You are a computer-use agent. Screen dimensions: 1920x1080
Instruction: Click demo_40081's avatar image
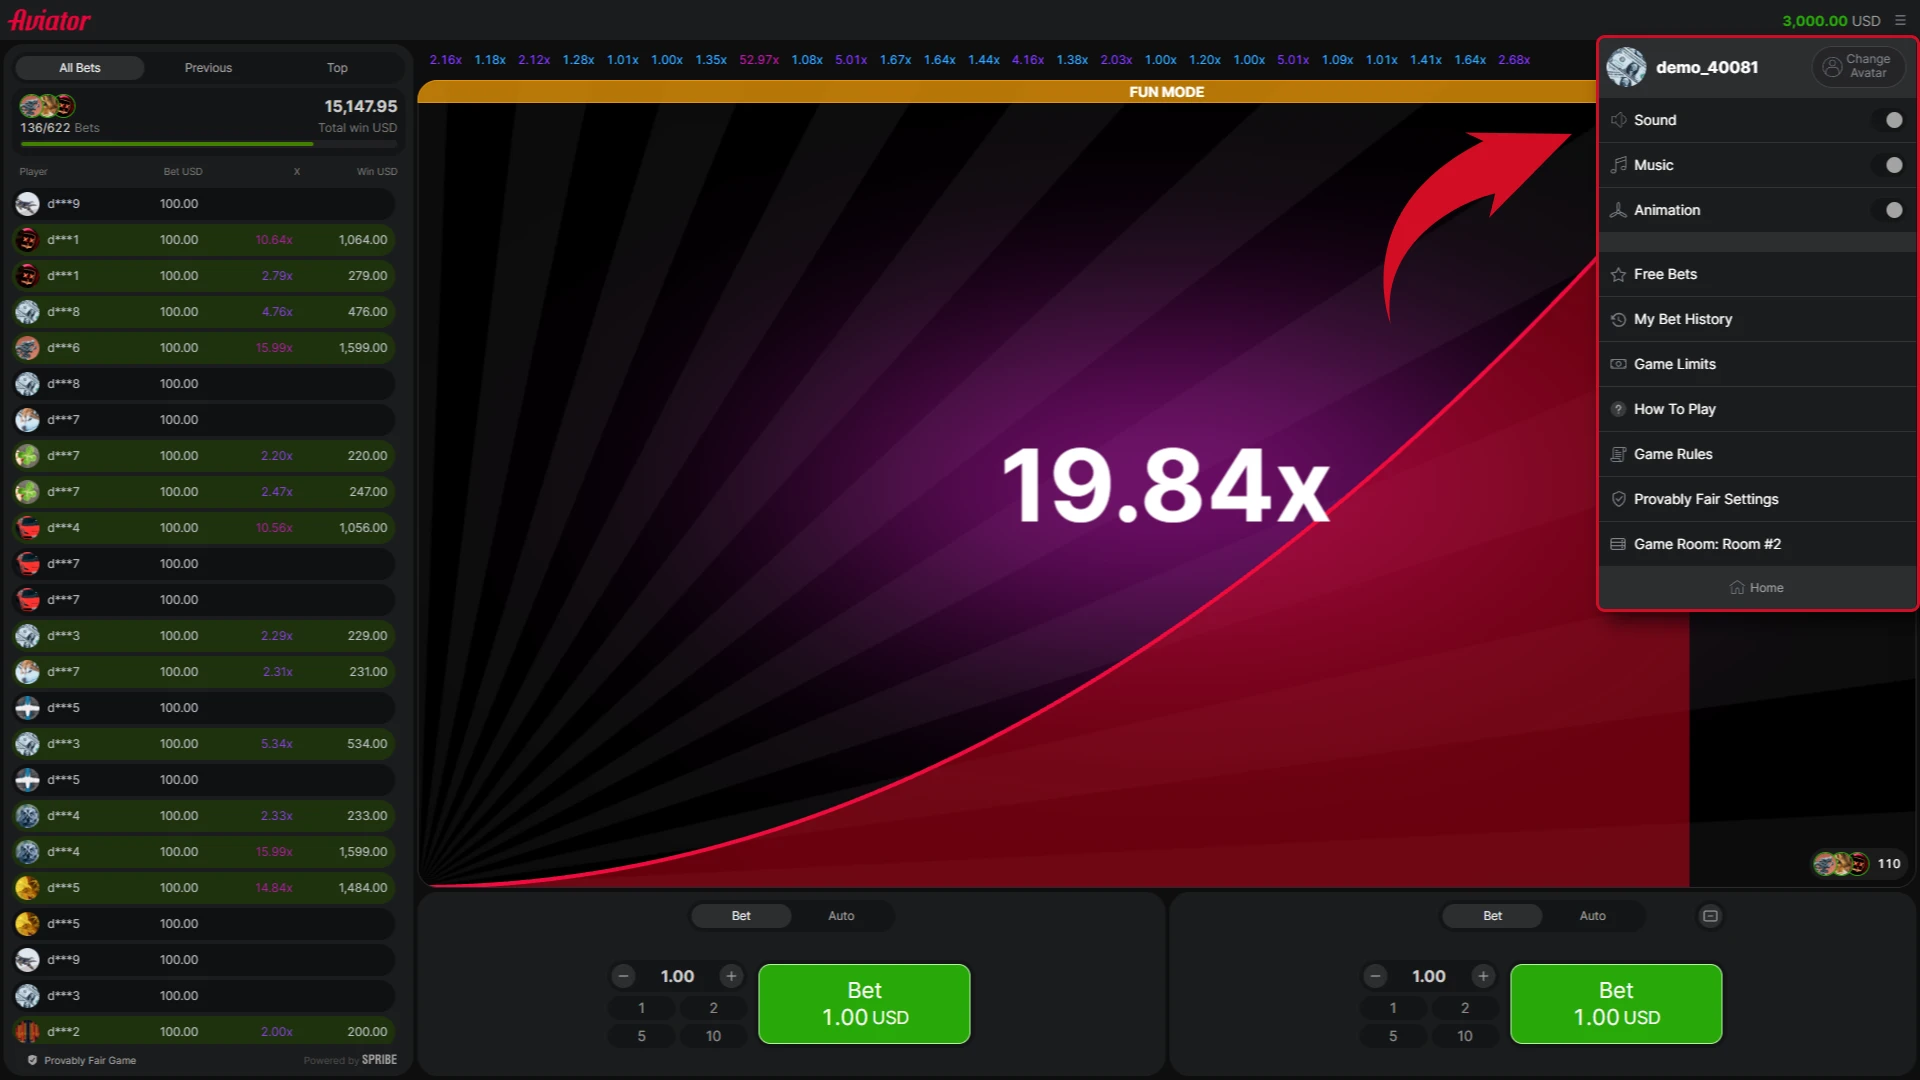pos(1626,67)
